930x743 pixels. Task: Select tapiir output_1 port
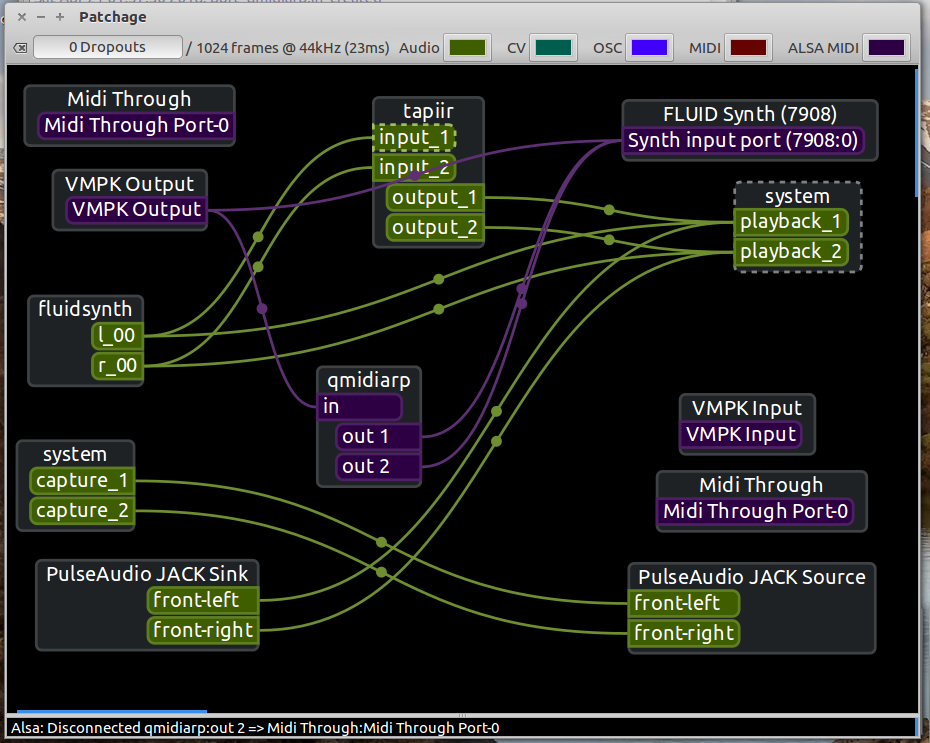(435, 197)
